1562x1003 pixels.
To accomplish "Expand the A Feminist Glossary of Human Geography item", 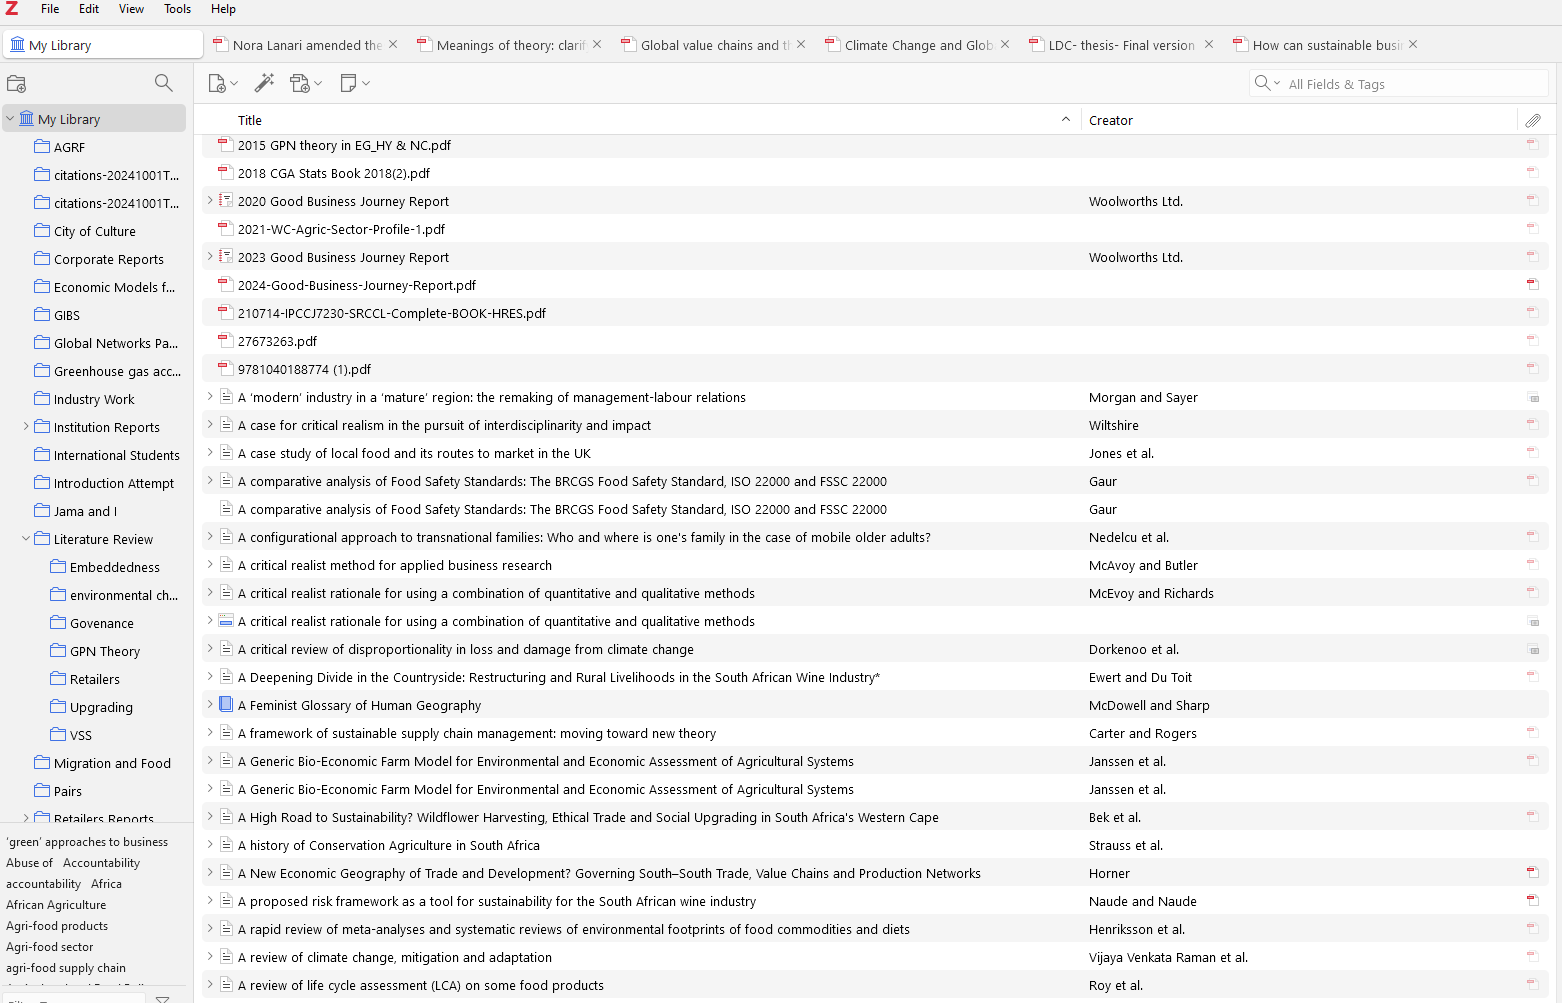I will click(x=210, y=704).
